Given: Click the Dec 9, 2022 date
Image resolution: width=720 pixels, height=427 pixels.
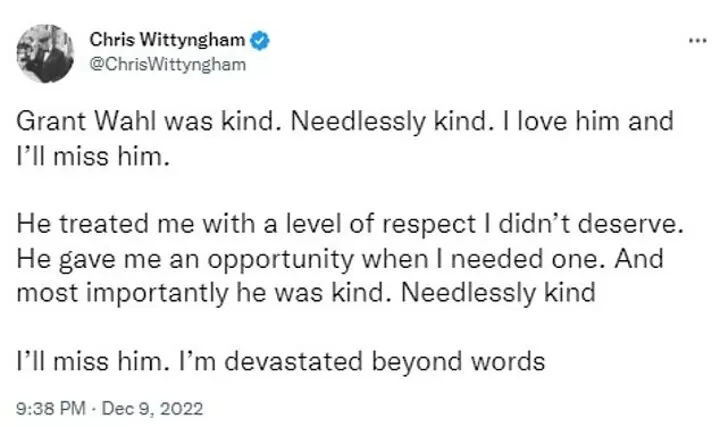Looking at the screenshot, I should tap(152, 408).
